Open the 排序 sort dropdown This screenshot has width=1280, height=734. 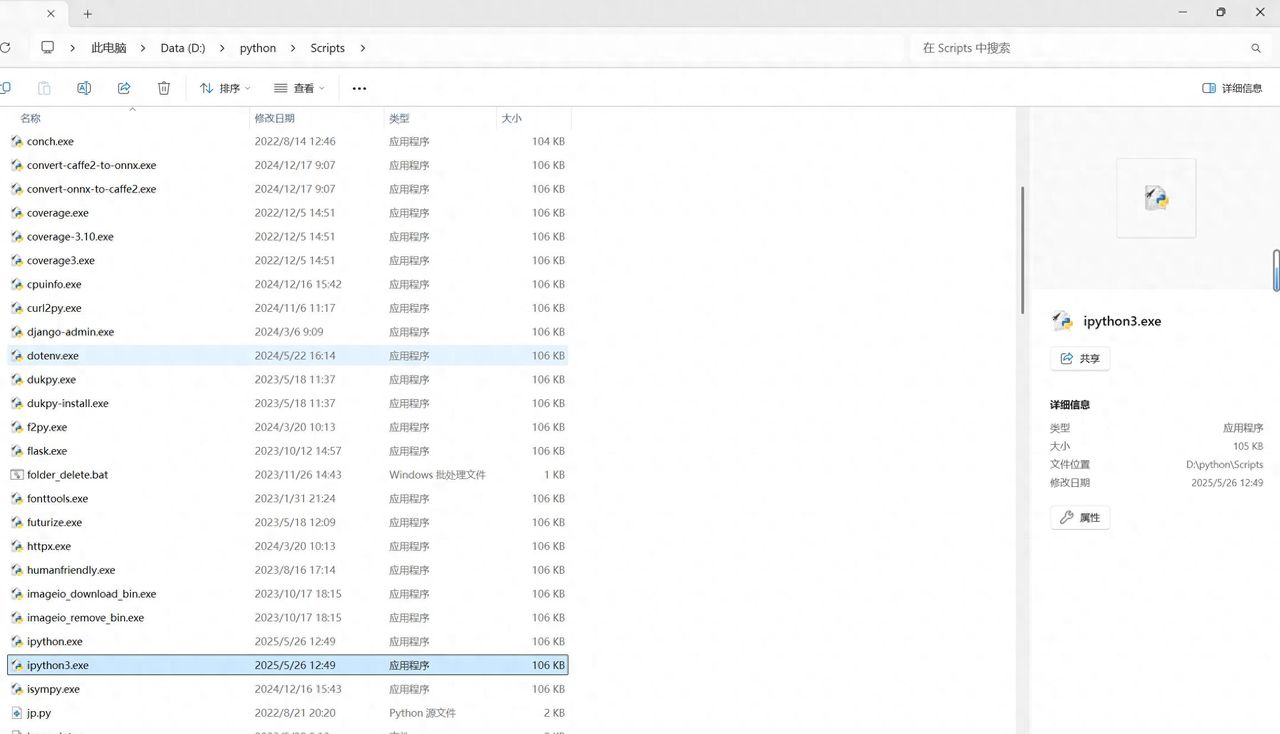(225, 88)
